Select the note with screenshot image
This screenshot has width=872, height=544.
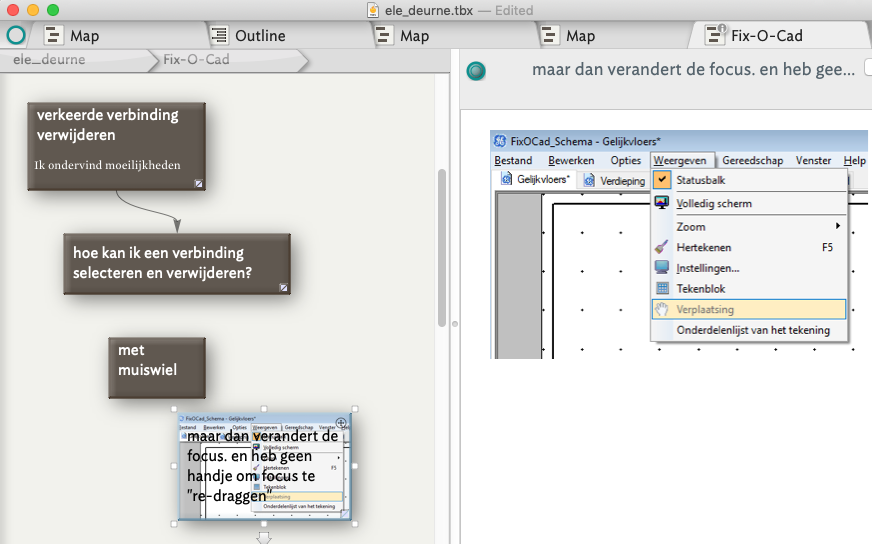coord(265,467)
